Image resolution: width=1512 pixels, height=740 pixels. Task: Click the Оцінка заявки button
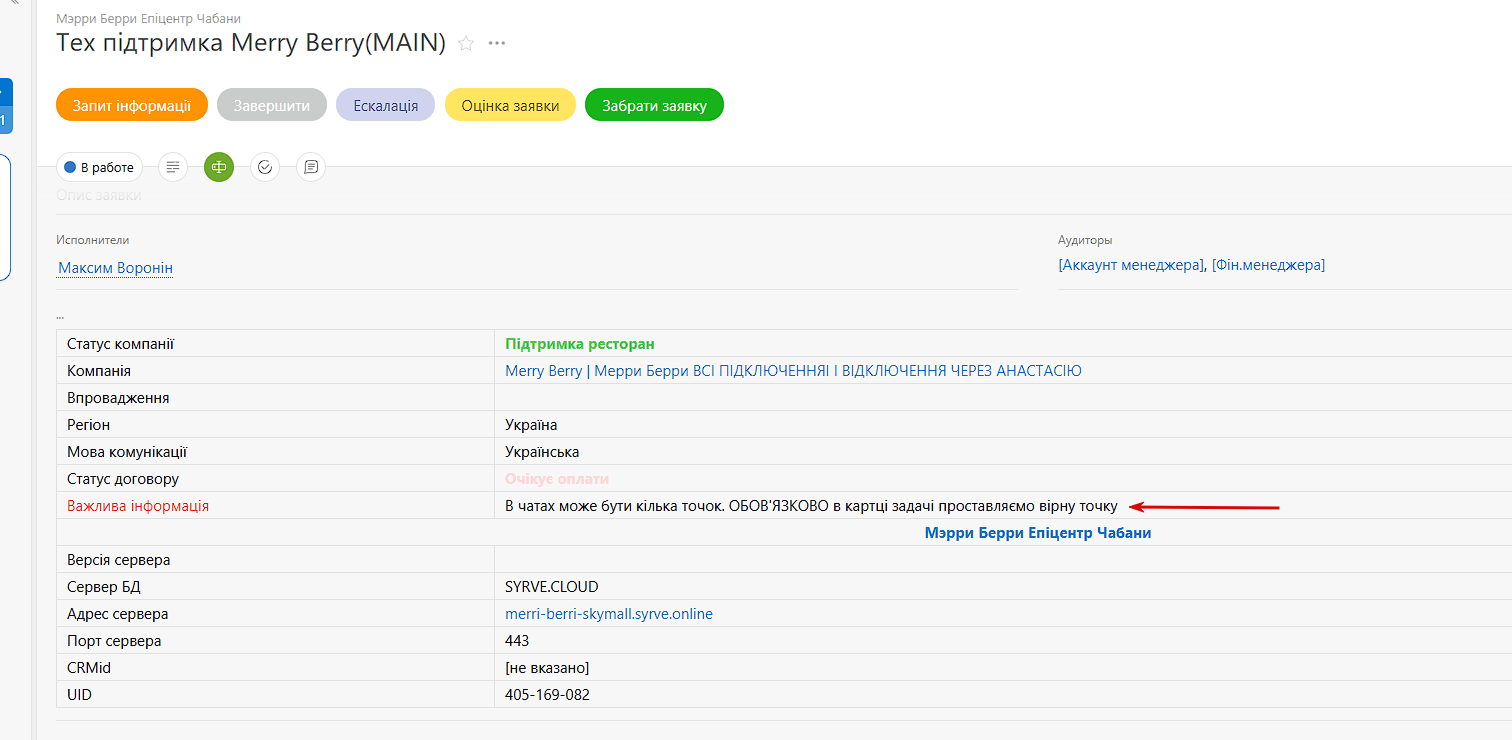coord(510,105)
